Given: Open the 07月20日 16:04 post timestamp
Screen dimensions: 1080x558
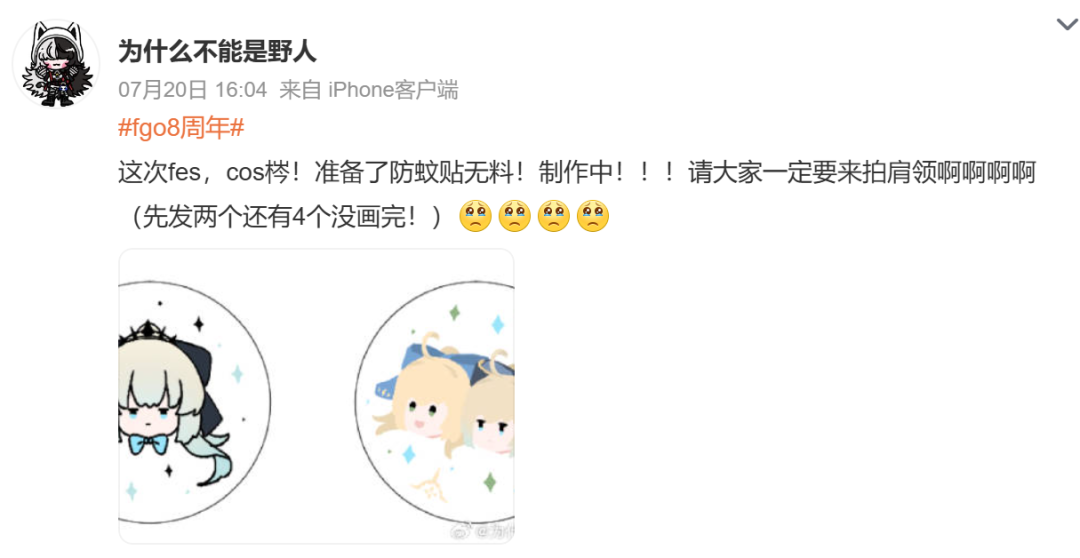Looking at the screenshot, I should pyautogui.click(x=192, y=90).
